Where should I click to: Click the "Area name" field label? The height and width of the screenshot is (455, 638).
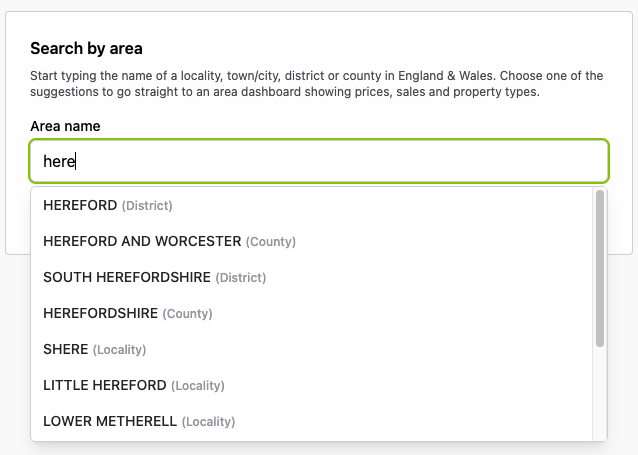tap(65, 126)
